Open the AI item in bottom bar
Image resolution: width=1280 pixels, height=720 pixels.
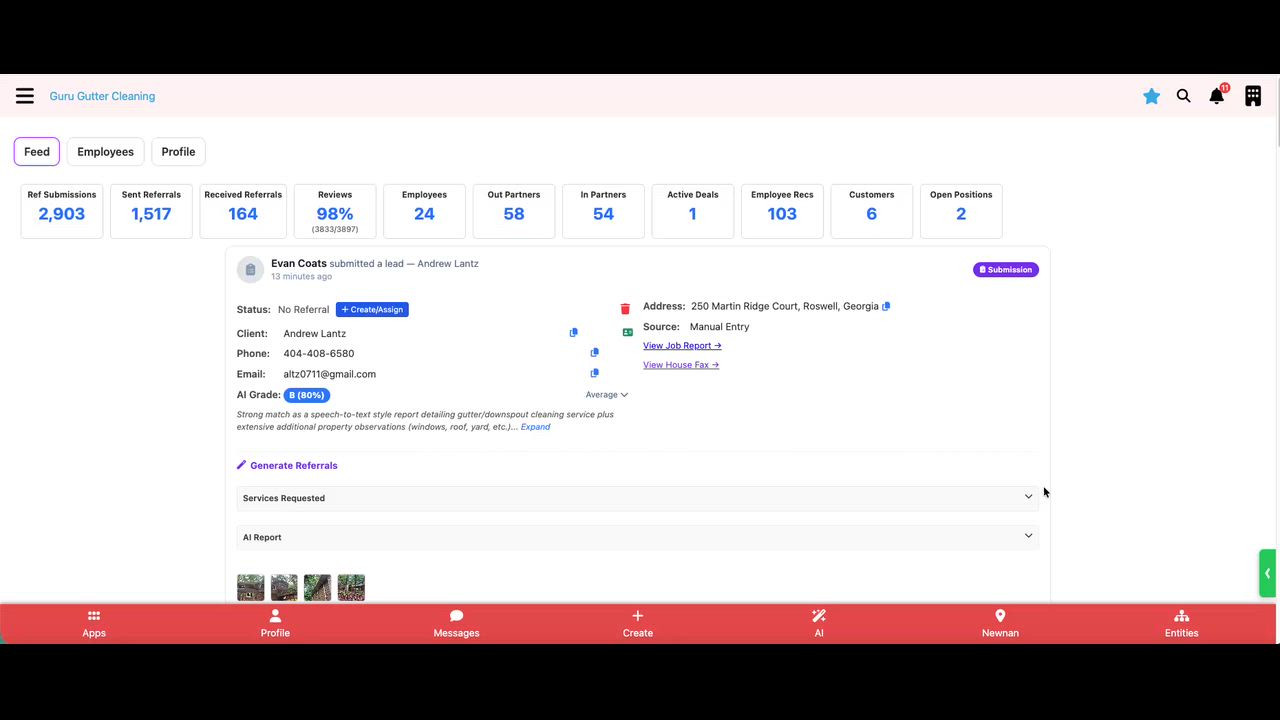coord(819,623)
